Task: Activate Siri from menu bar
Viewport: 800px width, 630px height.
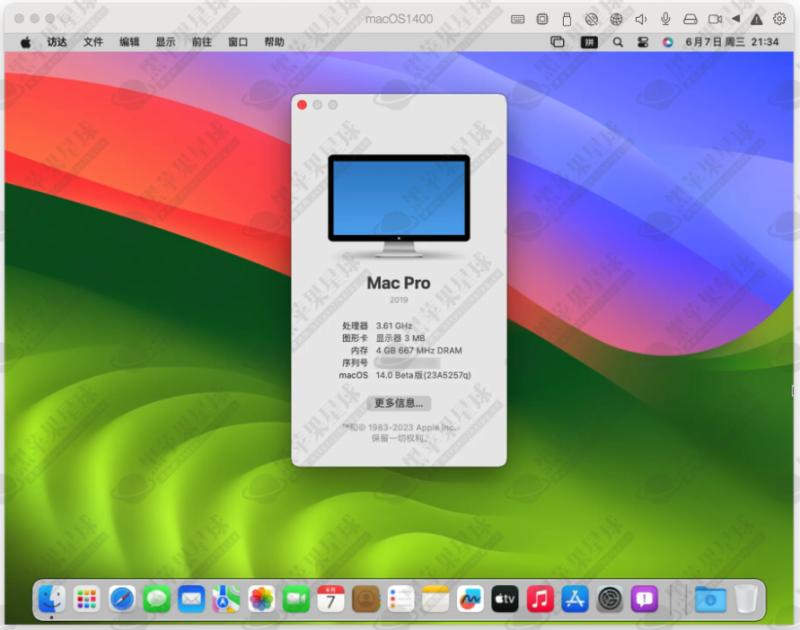Action: coord(667,42)
